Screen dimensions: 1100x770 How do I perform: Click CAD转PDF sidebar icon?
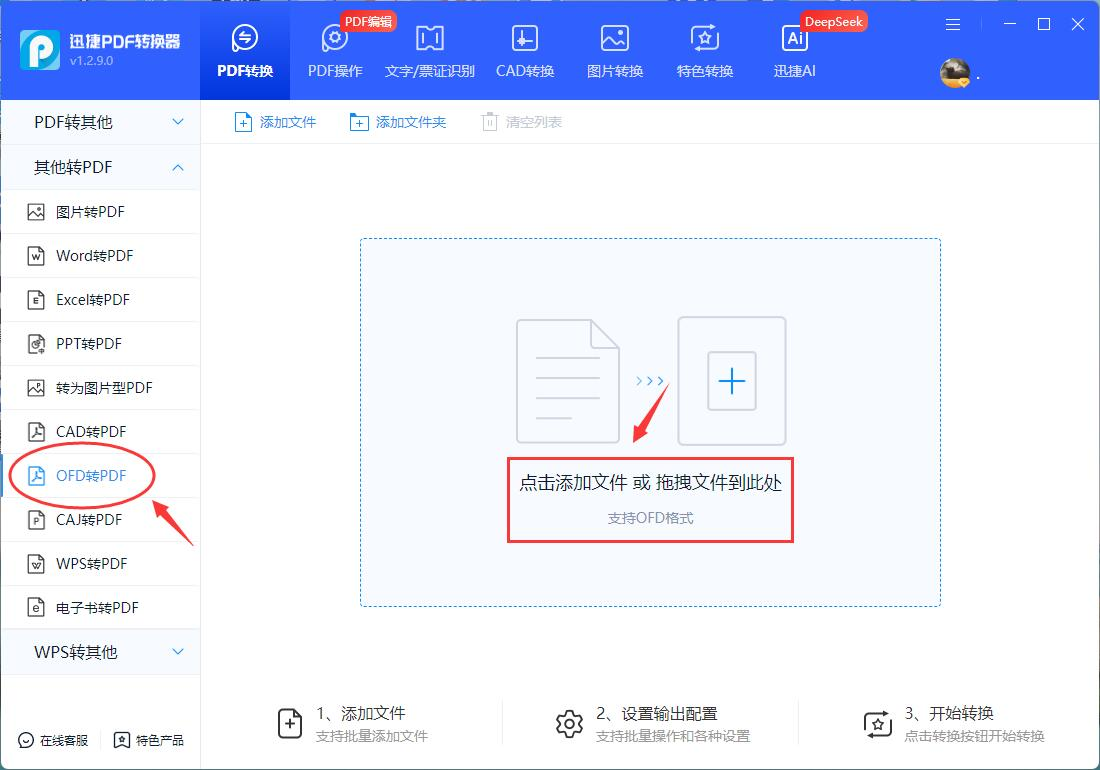click(x=36, y=432)
